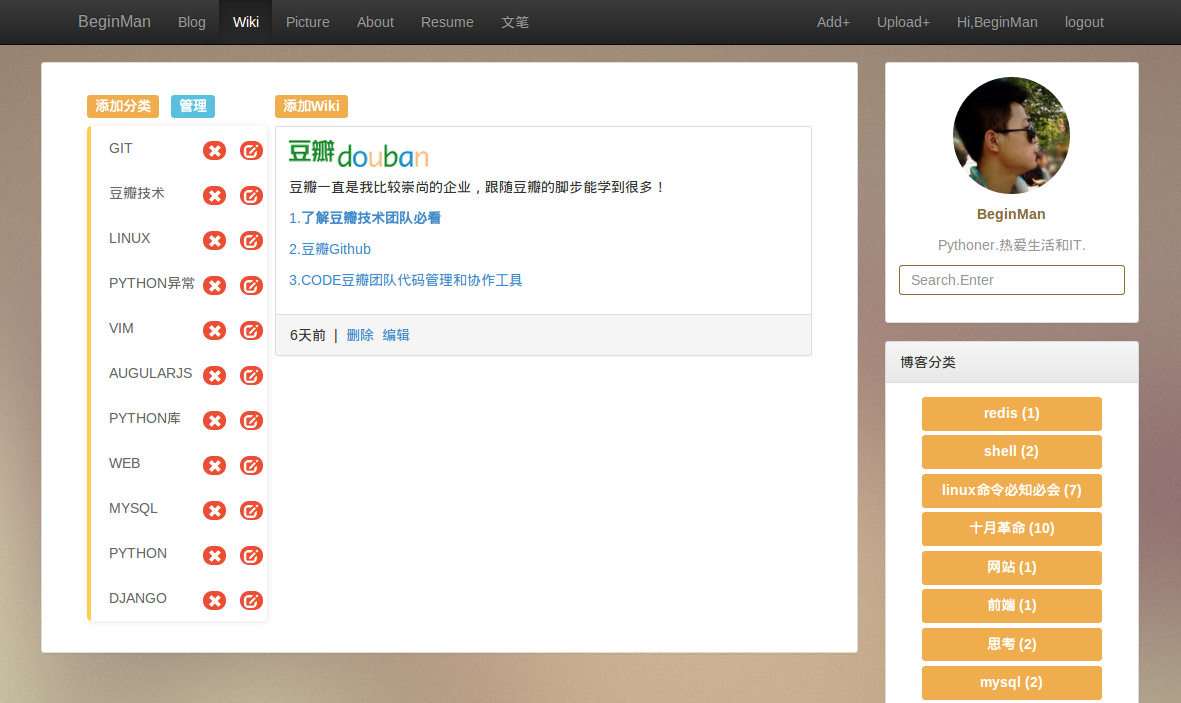Delete the PYTHON库 category
The image size is (1181, 703).
pos(215,420)
